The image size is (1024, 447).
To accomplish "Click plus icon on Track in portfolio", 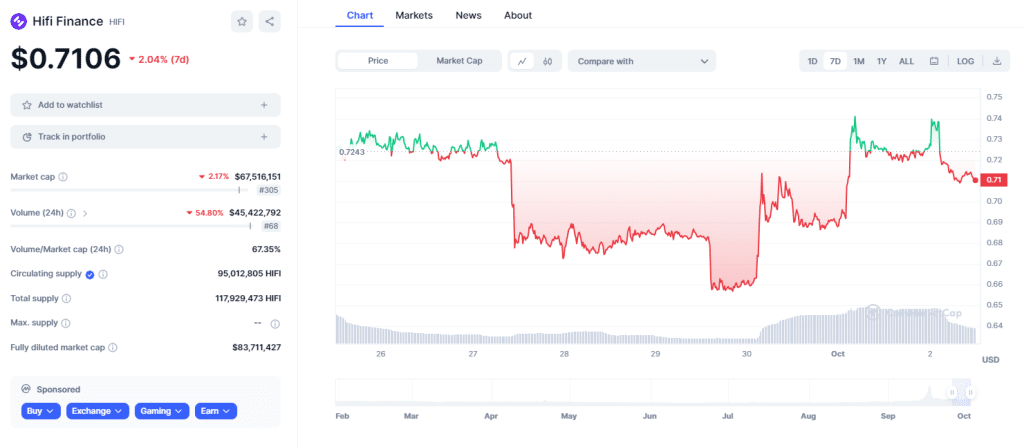I will pos(264,137).
